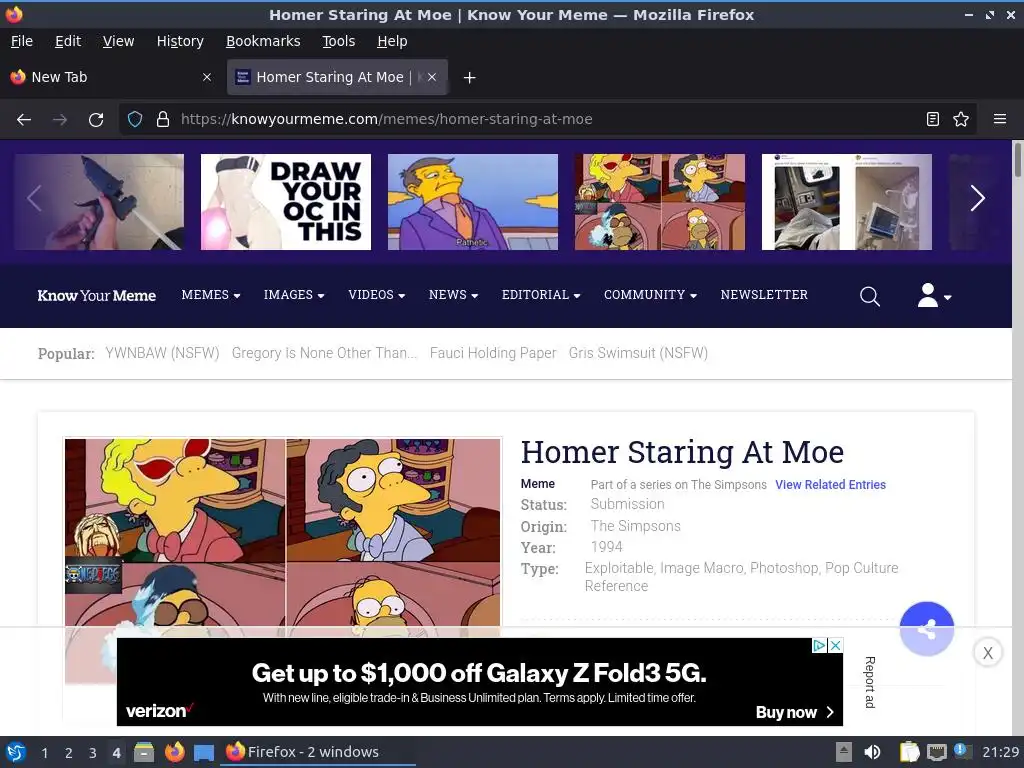Open Skinner Pathetic carousel thumbnail
The height and width of the screenshot is (768, 1024).
473,202
